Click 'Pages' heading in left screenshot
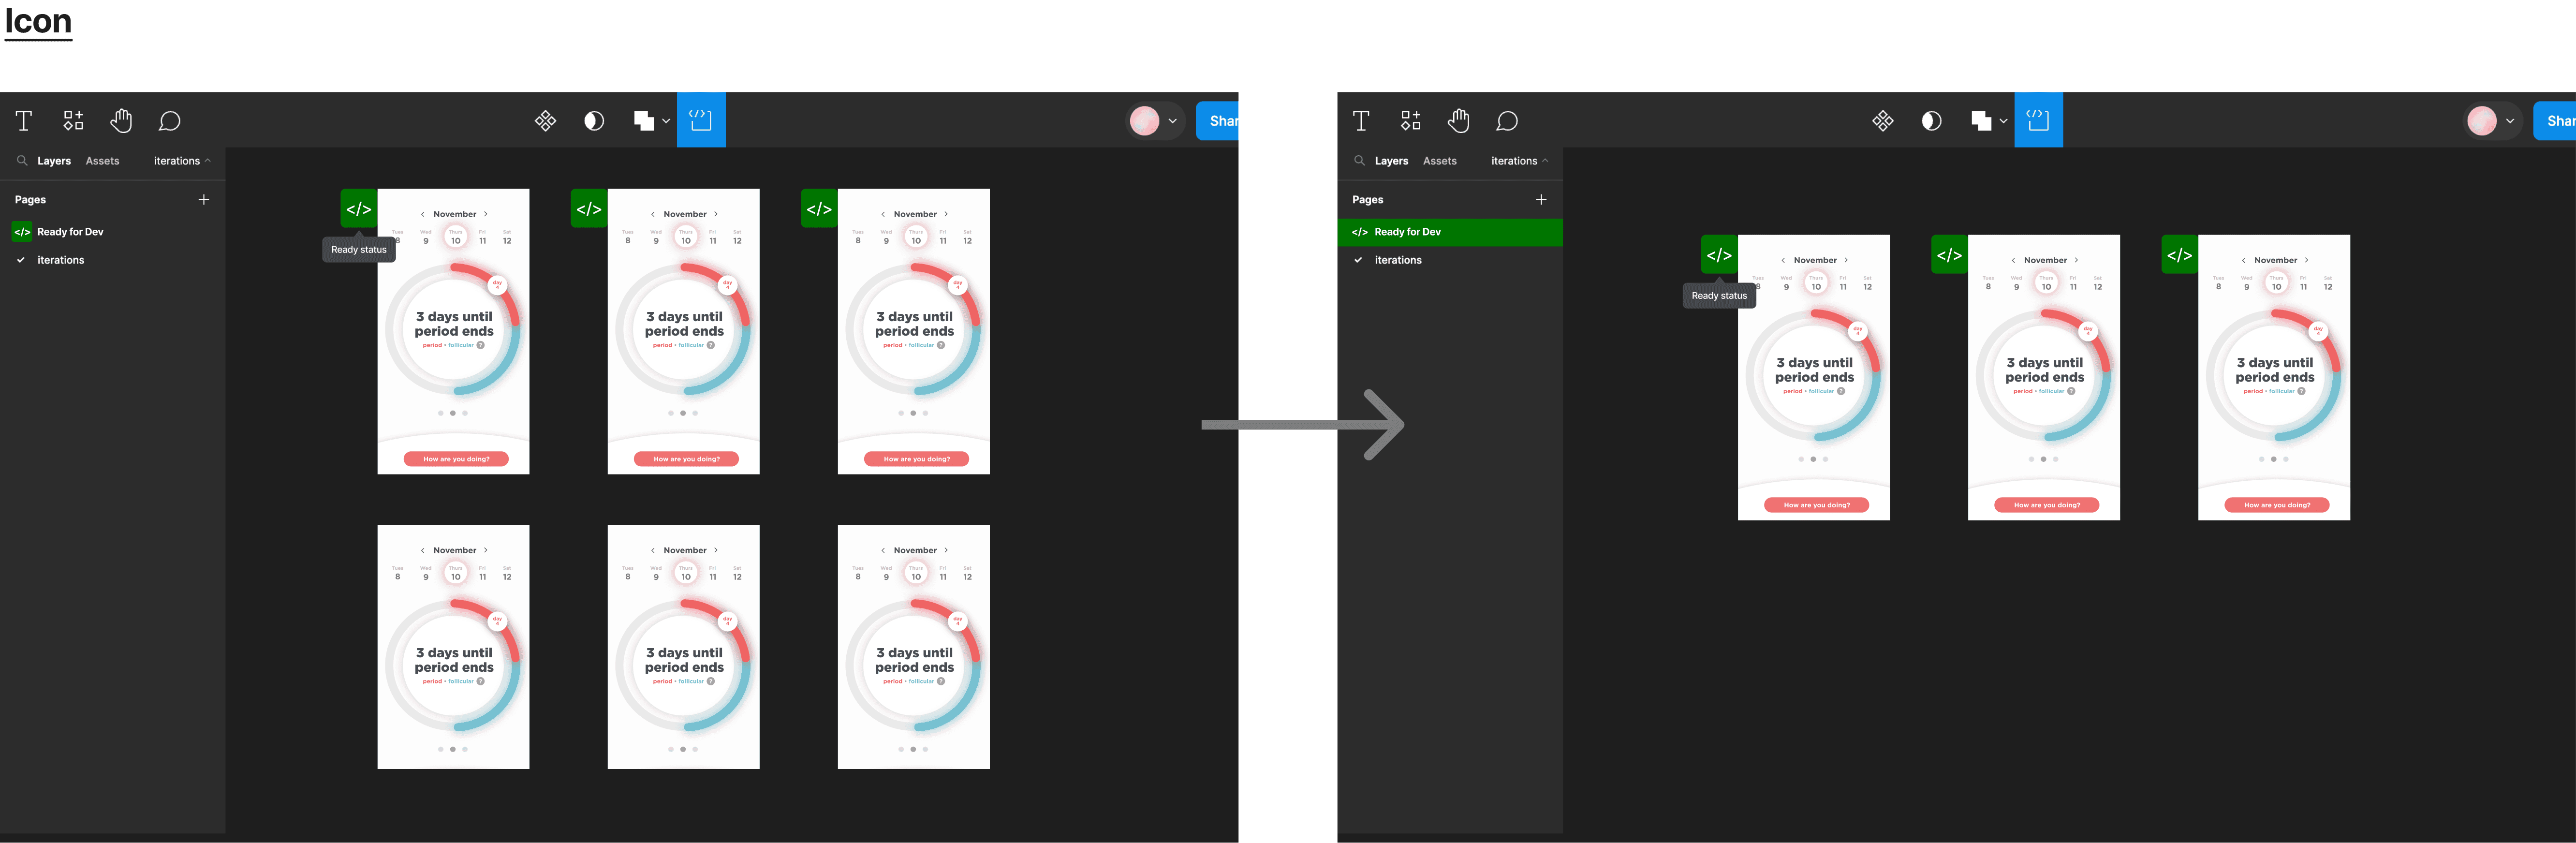2576x843 pixels. [30, 200]
